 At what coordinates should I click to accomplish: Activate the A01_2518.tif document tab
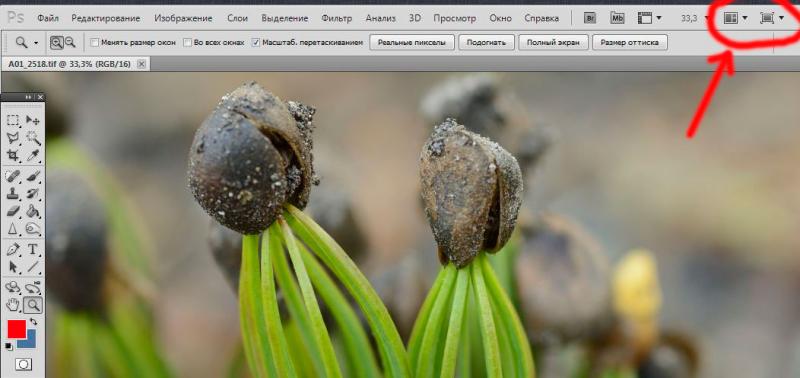(x=69, y=64)
